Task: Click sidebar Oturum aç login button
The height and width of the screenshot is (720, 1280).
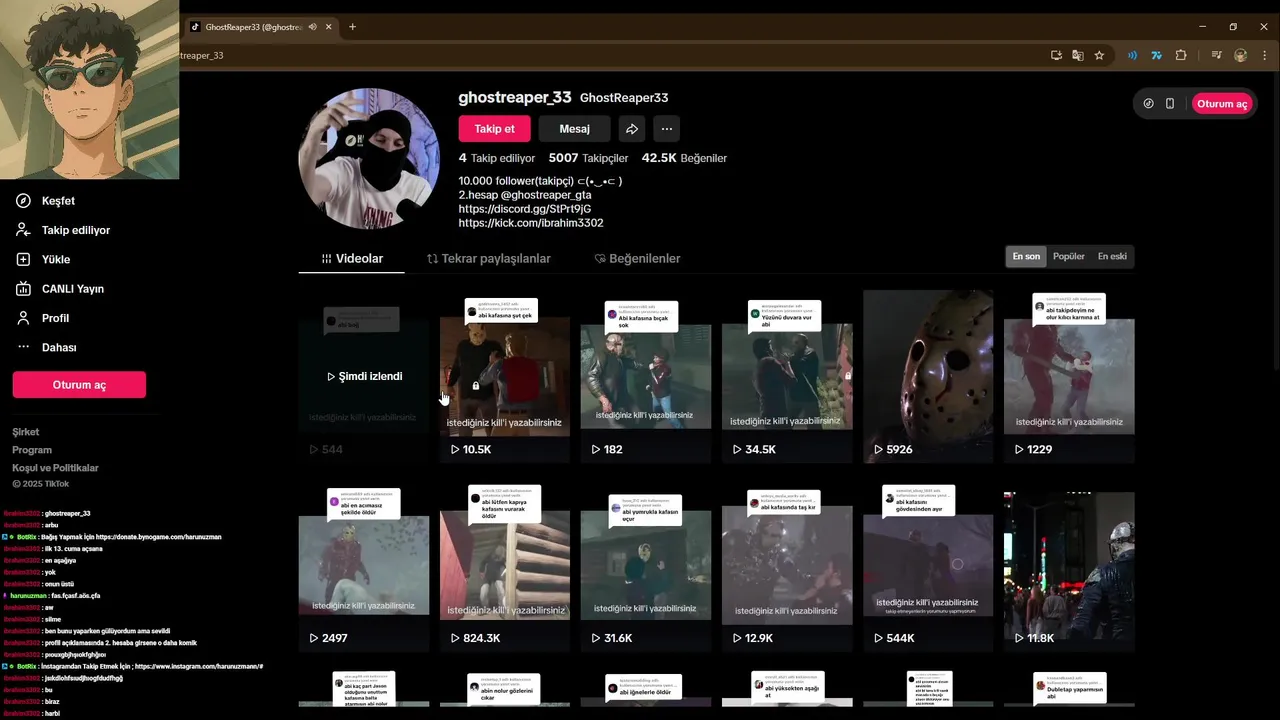Action: pyautogui.click(x=79, y=385)
